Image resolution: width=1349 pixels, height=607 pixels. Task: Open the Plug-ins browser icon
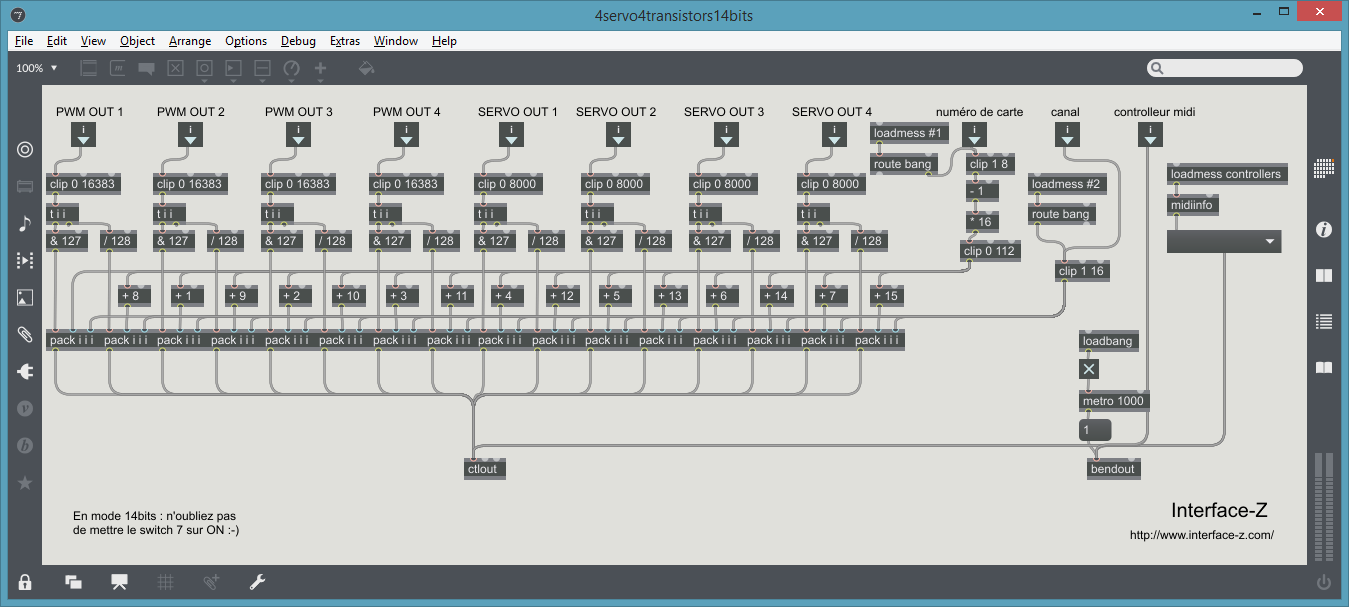(25, 371)
